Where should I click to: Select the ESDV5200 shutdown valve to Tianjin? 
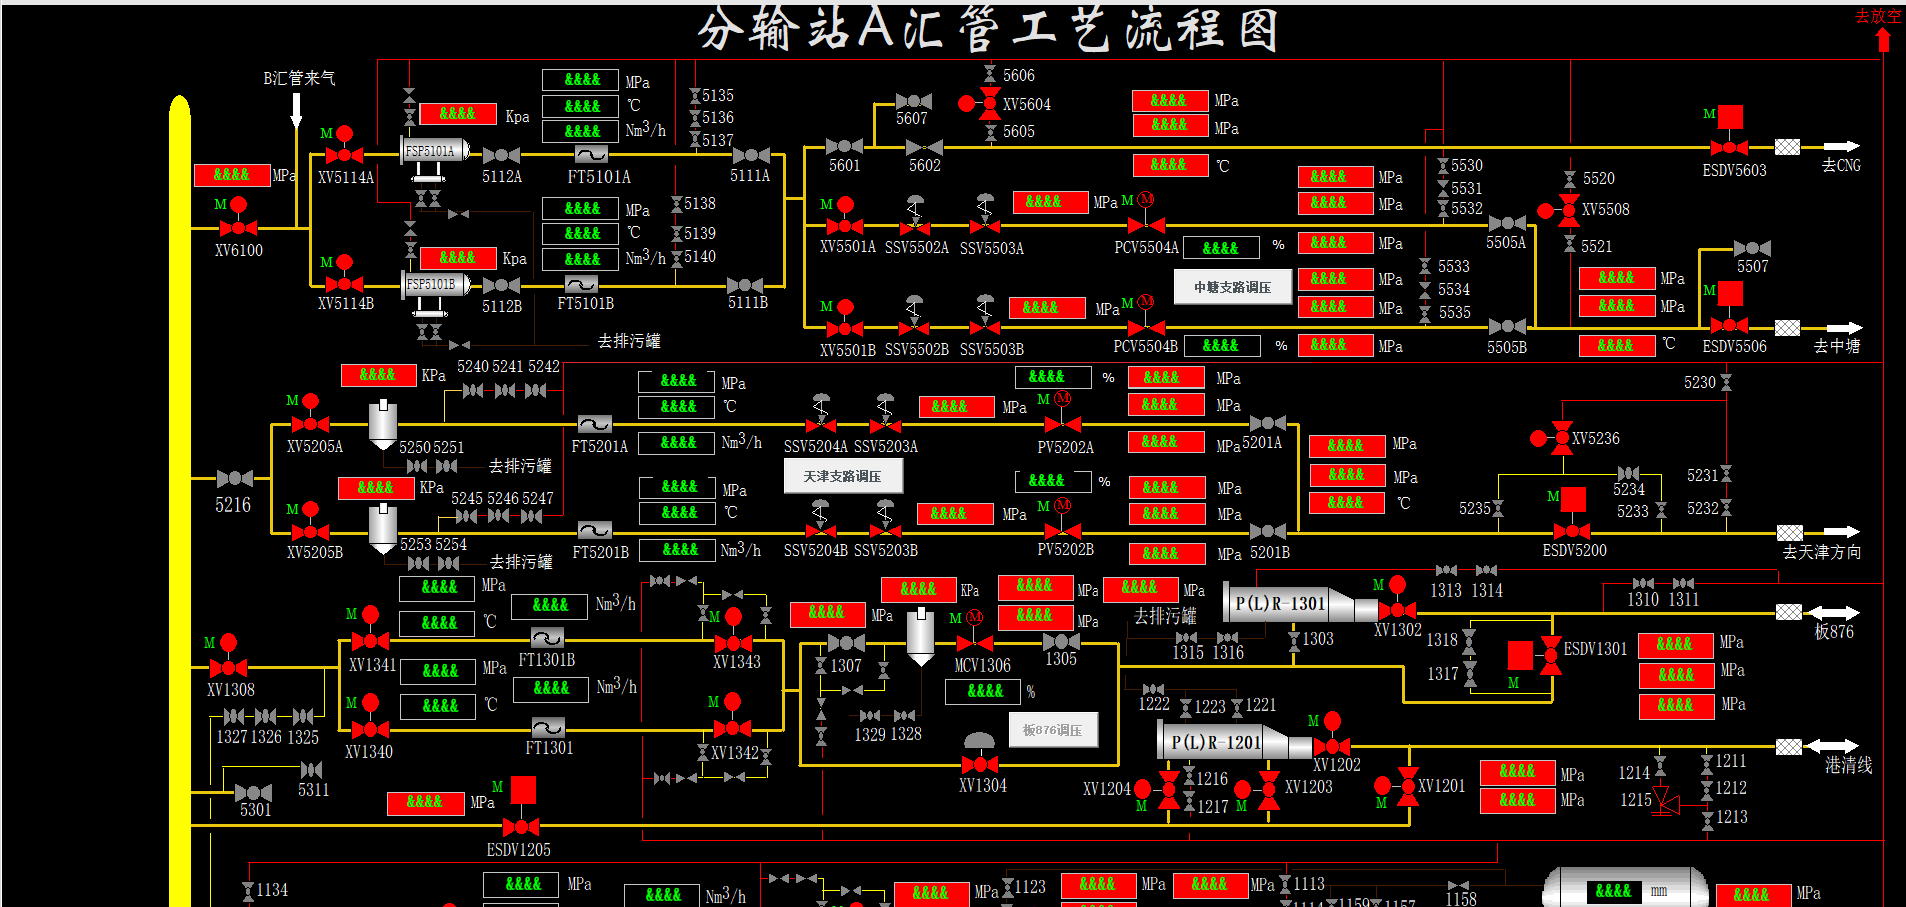(1572, 531)
